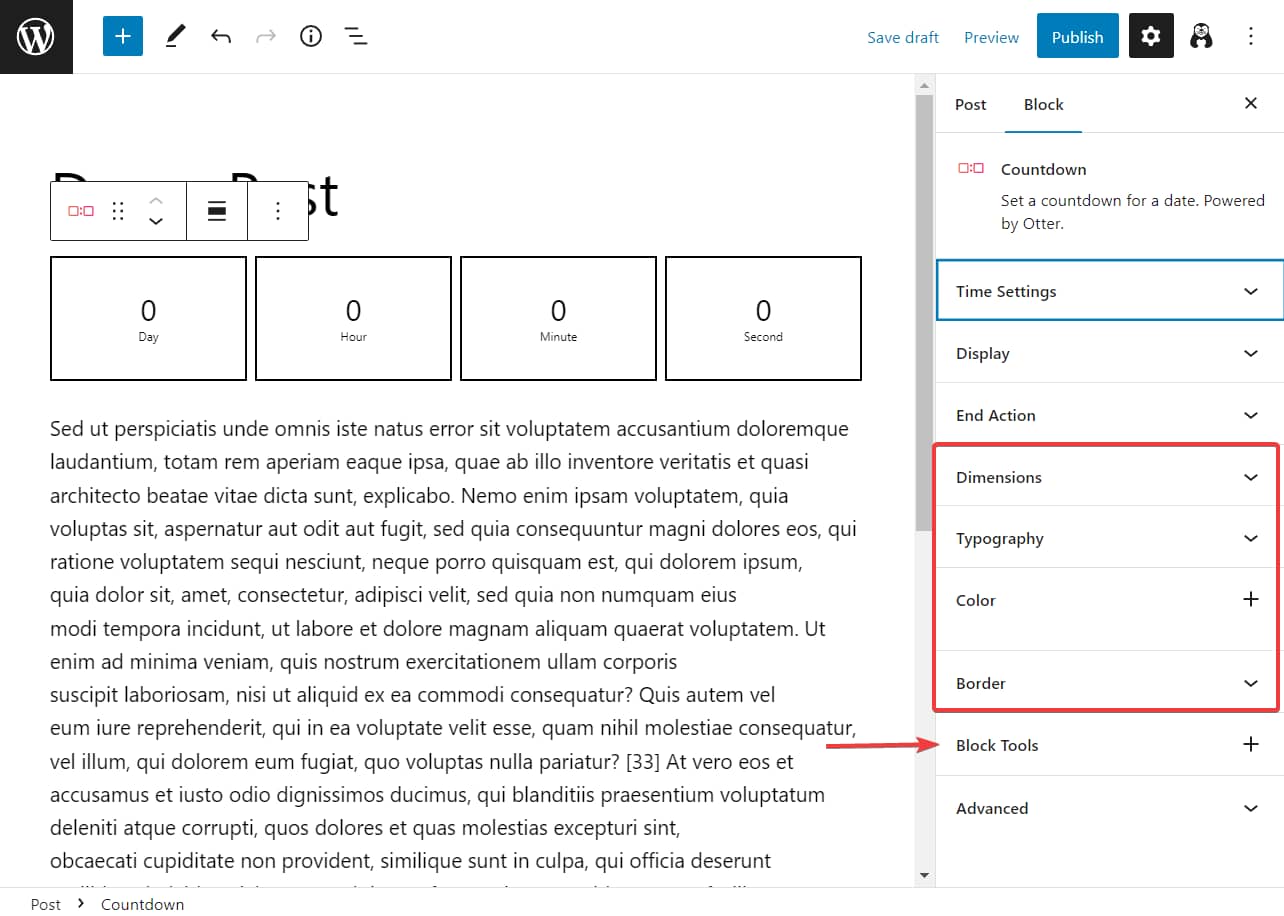The image size is (1284, 916).
Task: Move the Countdown block down
Action: pos(156,222)
